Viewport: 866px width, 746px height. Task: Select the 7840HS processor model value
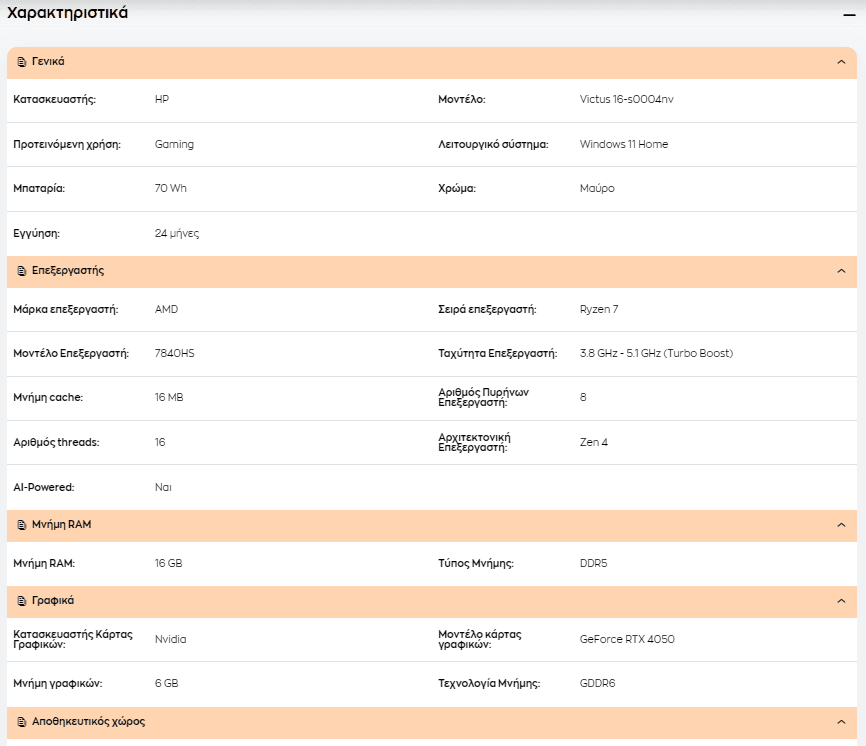pyautogui.click(x=175, y=353)
